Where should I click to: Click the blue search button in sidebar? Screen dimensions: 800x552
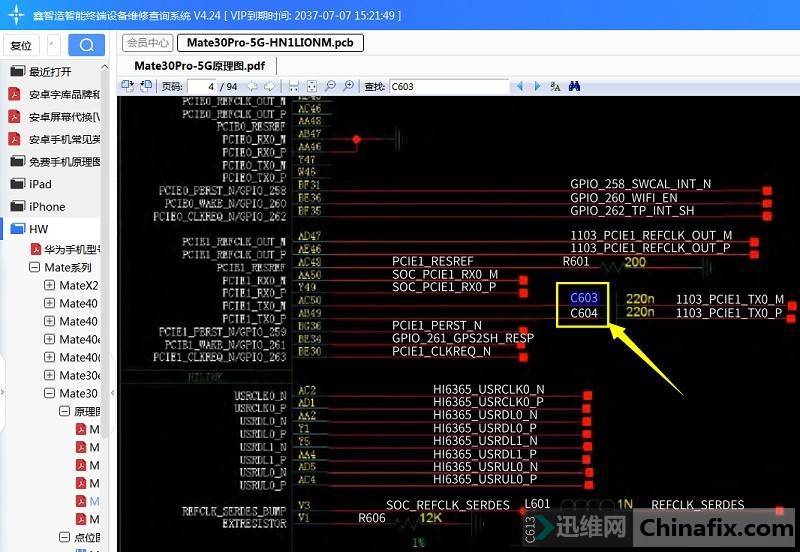86,45
